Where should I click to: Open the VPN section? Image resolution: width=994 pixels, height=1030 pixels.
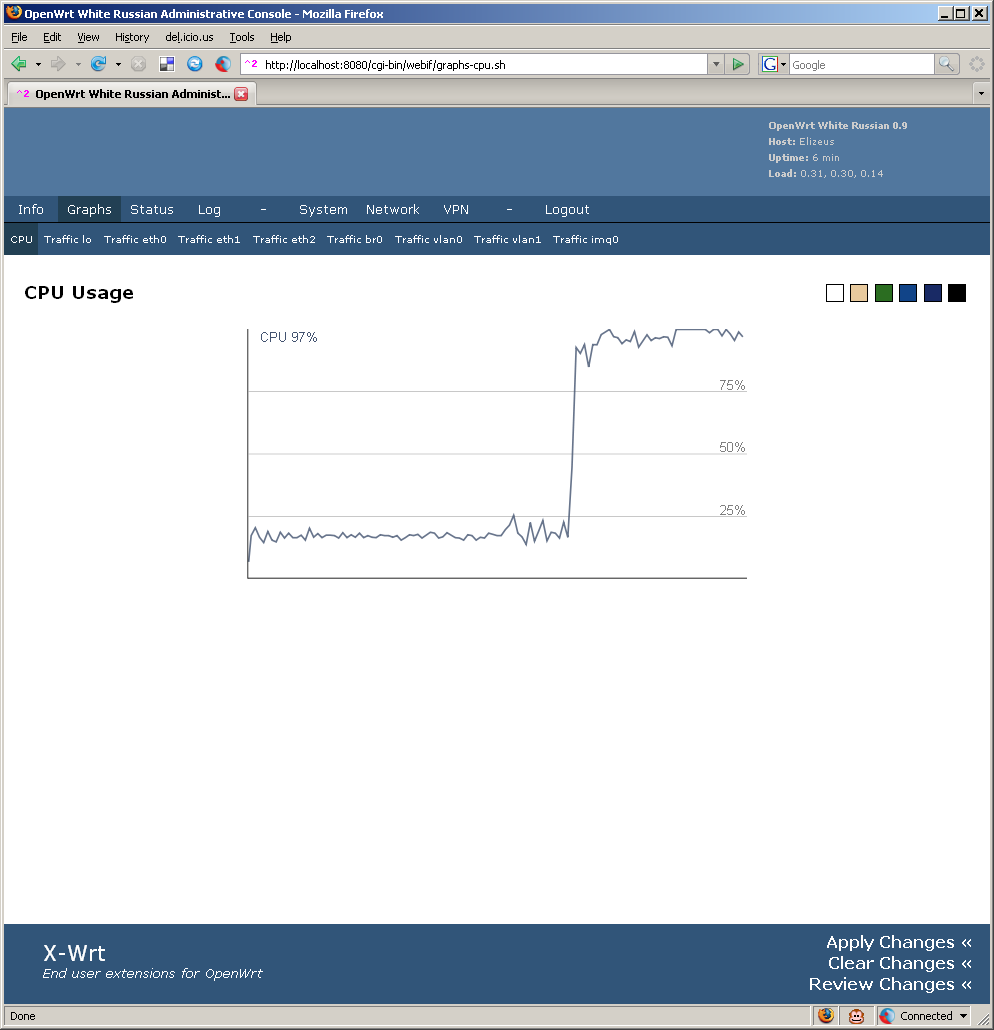pyautogui.click(x=456, y=210)
